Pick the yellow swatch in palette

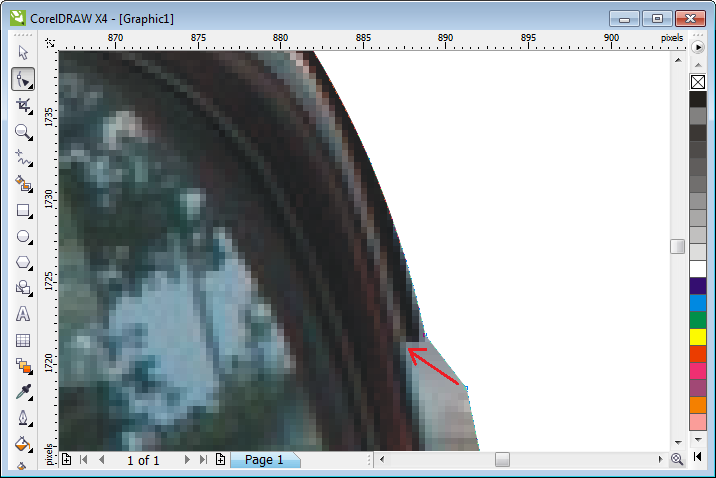698,337
